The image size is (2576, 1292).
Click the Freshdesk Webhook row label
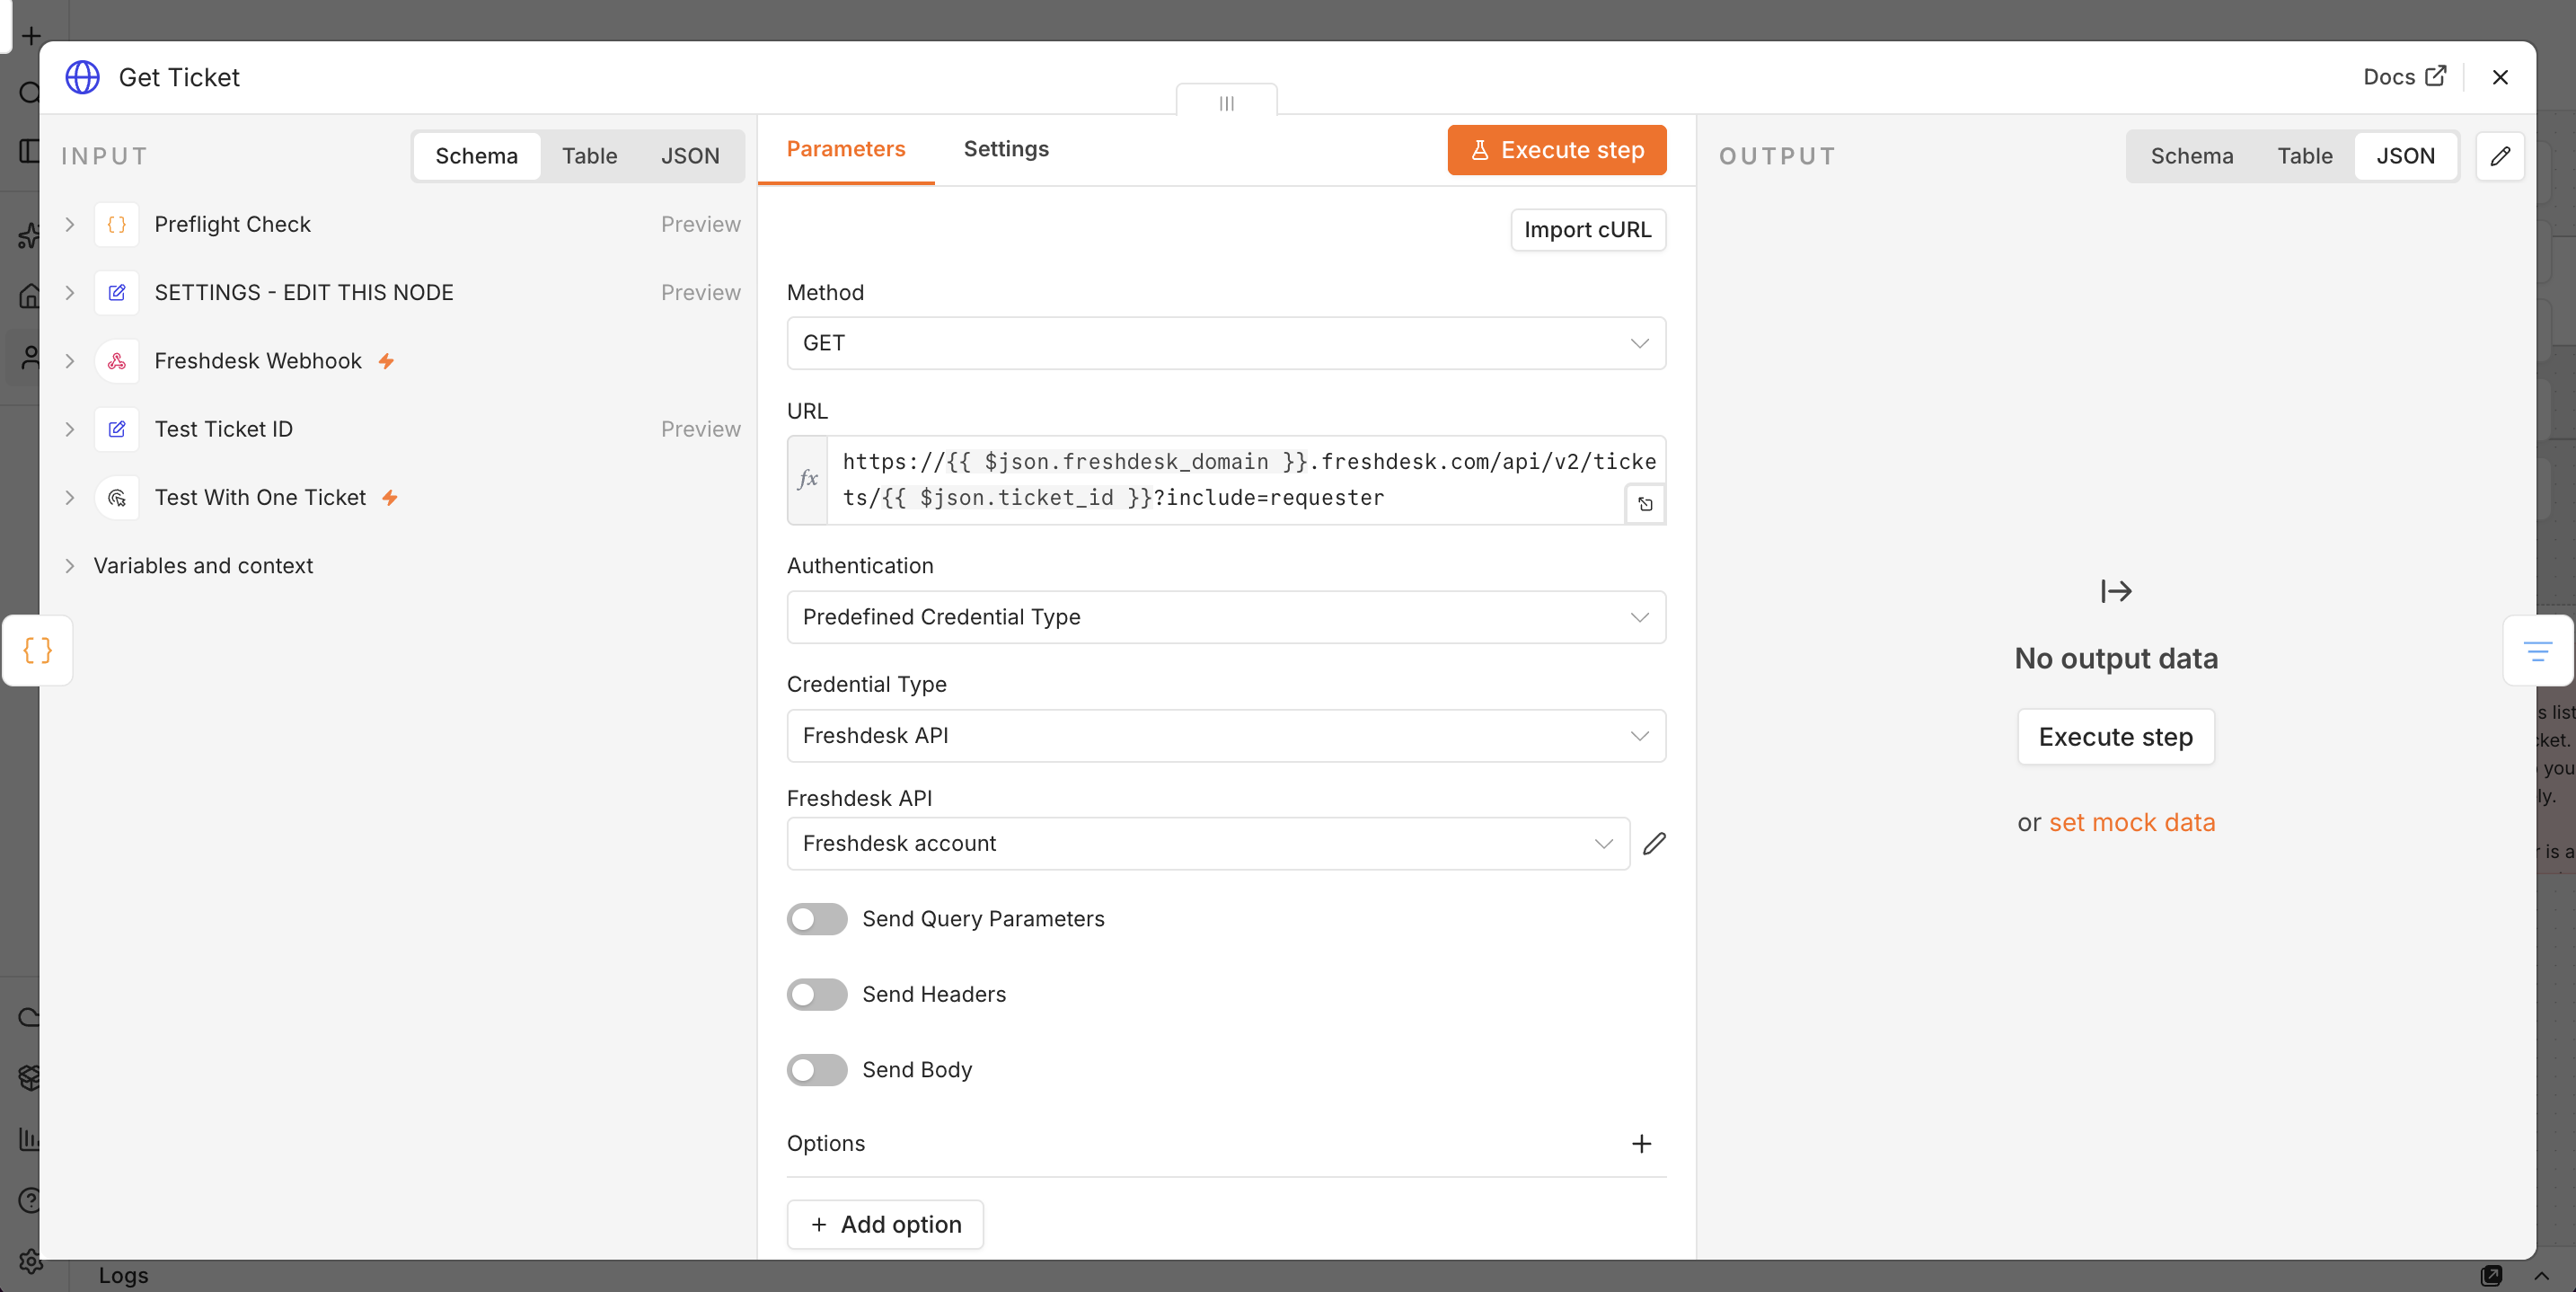(x=258, y=361)
